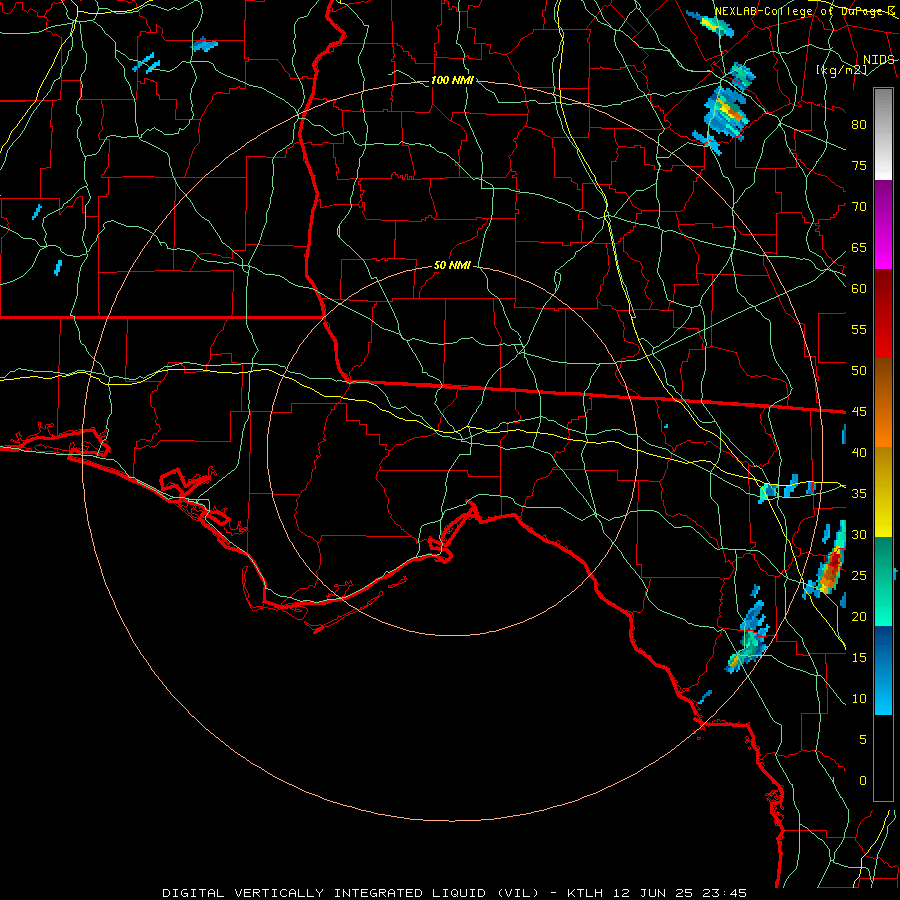Click the 10 value on the color scale
Image resolution: width=900 pixels, height=900 pixels.
(x=859, y=699)
